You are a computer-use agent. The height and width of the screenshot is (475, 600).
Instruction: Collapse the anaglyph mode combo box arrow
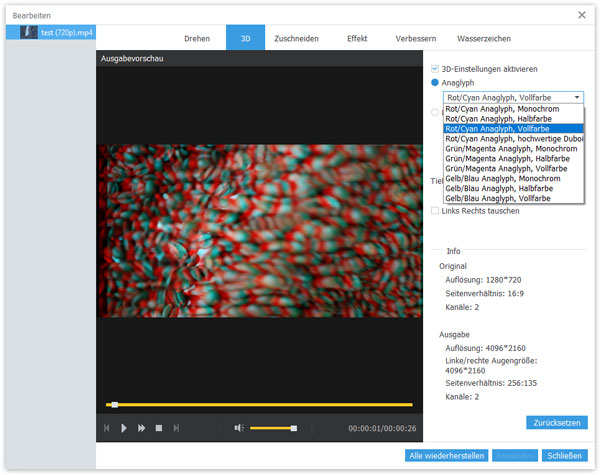577,97
